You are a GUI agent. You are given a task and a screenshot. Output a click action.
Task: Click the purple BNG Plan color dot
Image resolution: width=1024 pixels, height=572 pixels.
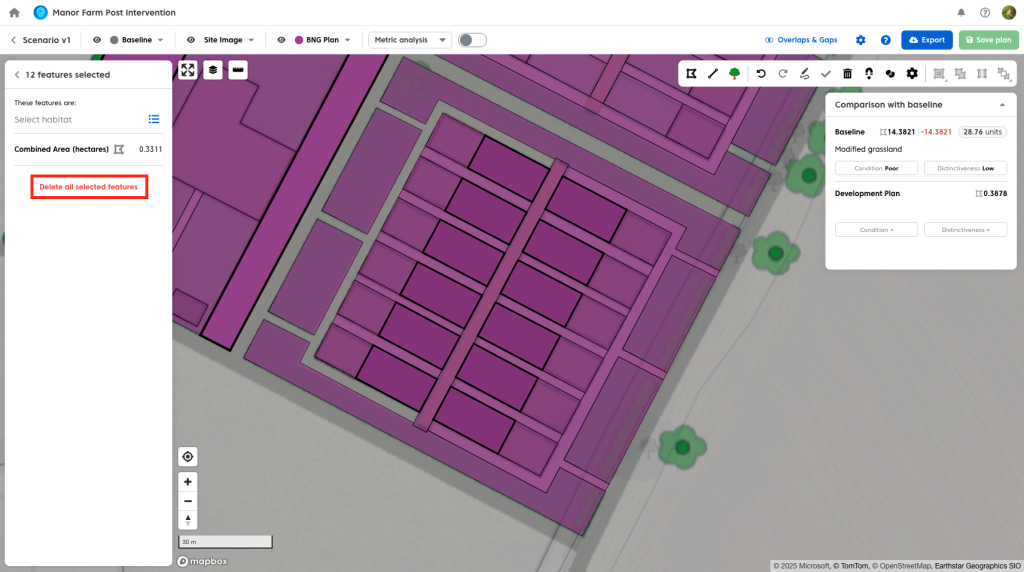pos(299,40)
